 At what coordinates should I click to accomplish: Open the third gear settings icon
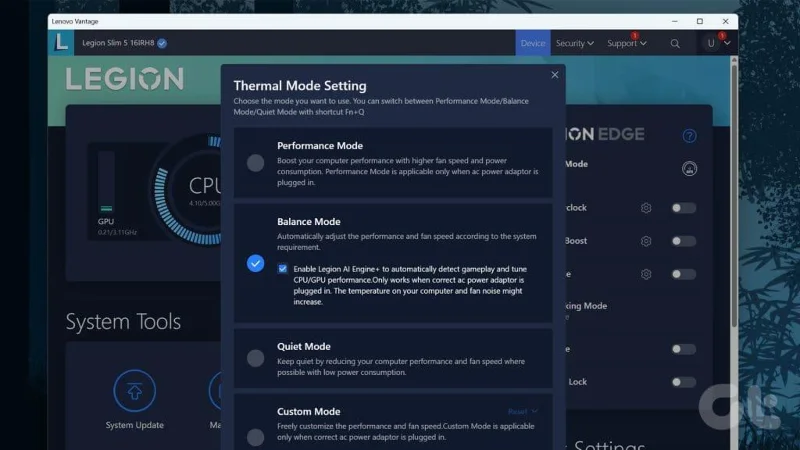point(646,274)
